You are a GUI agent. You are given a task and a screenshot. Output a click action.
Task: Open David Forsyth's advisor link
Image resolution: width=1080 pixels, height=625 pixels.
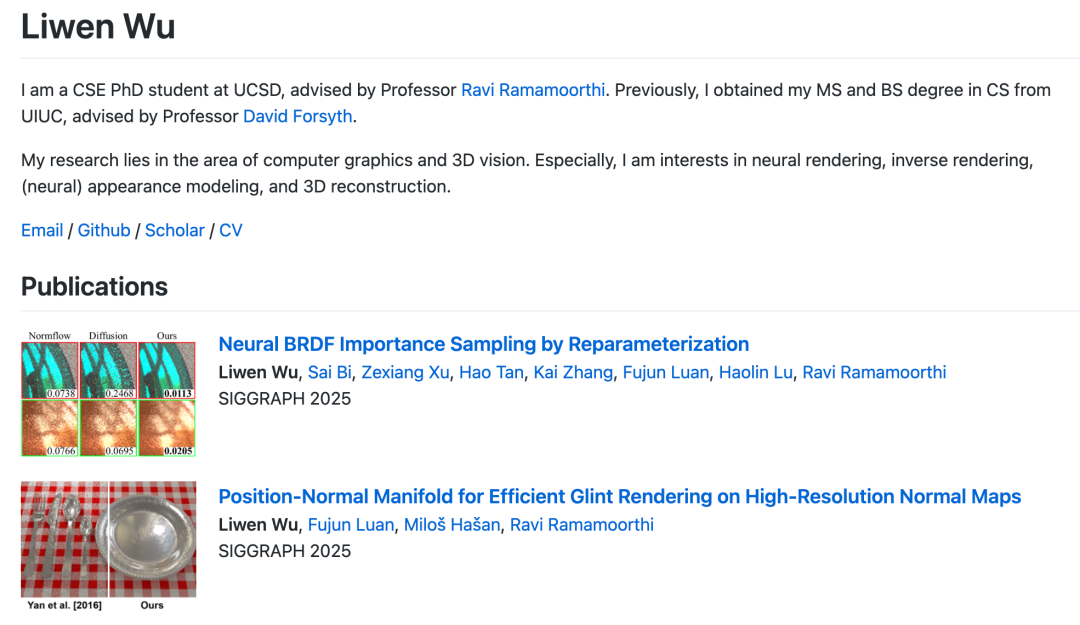point(297,116)
